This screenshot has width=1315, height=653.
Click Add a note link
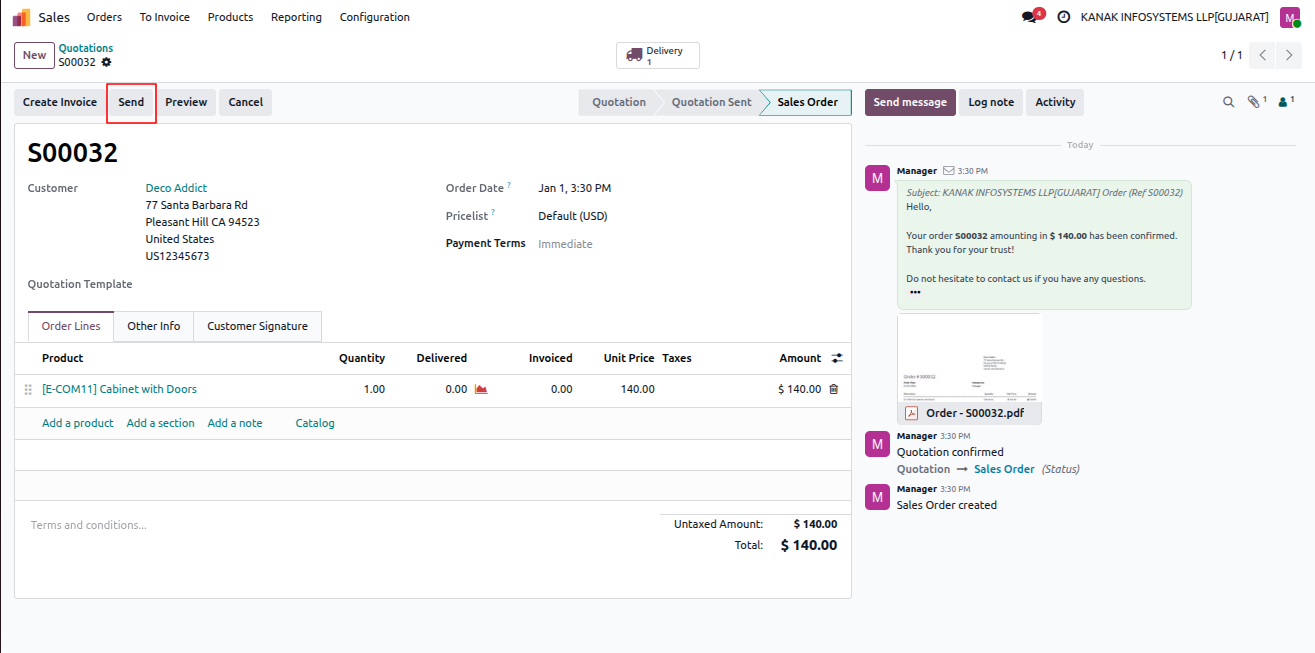pyautogui.click(x=235, y=423)
